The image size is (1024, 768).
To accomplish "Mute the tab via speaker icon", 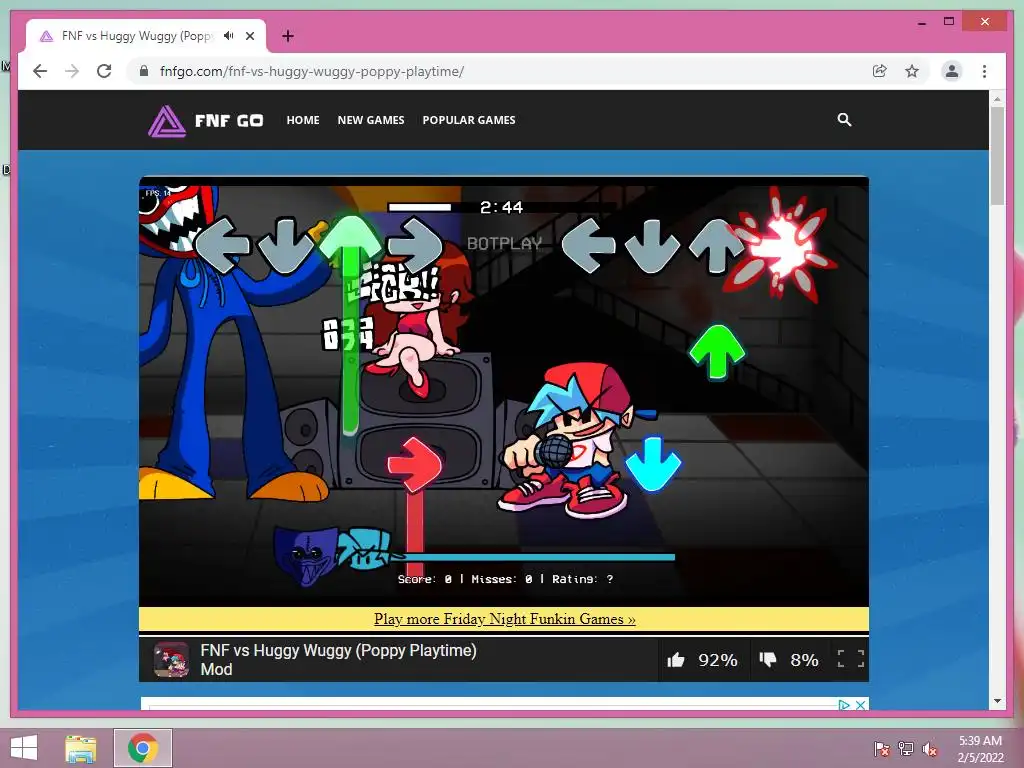I will click(x=228, y=36).
